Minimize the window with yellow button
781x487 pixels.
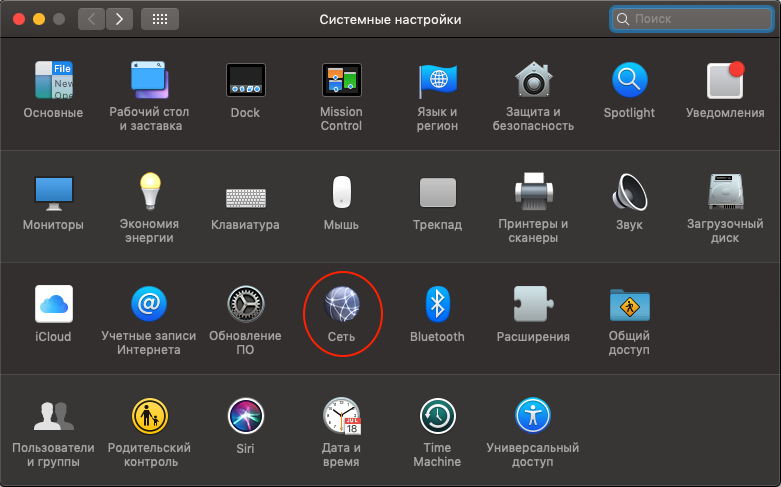click(39, 19)
